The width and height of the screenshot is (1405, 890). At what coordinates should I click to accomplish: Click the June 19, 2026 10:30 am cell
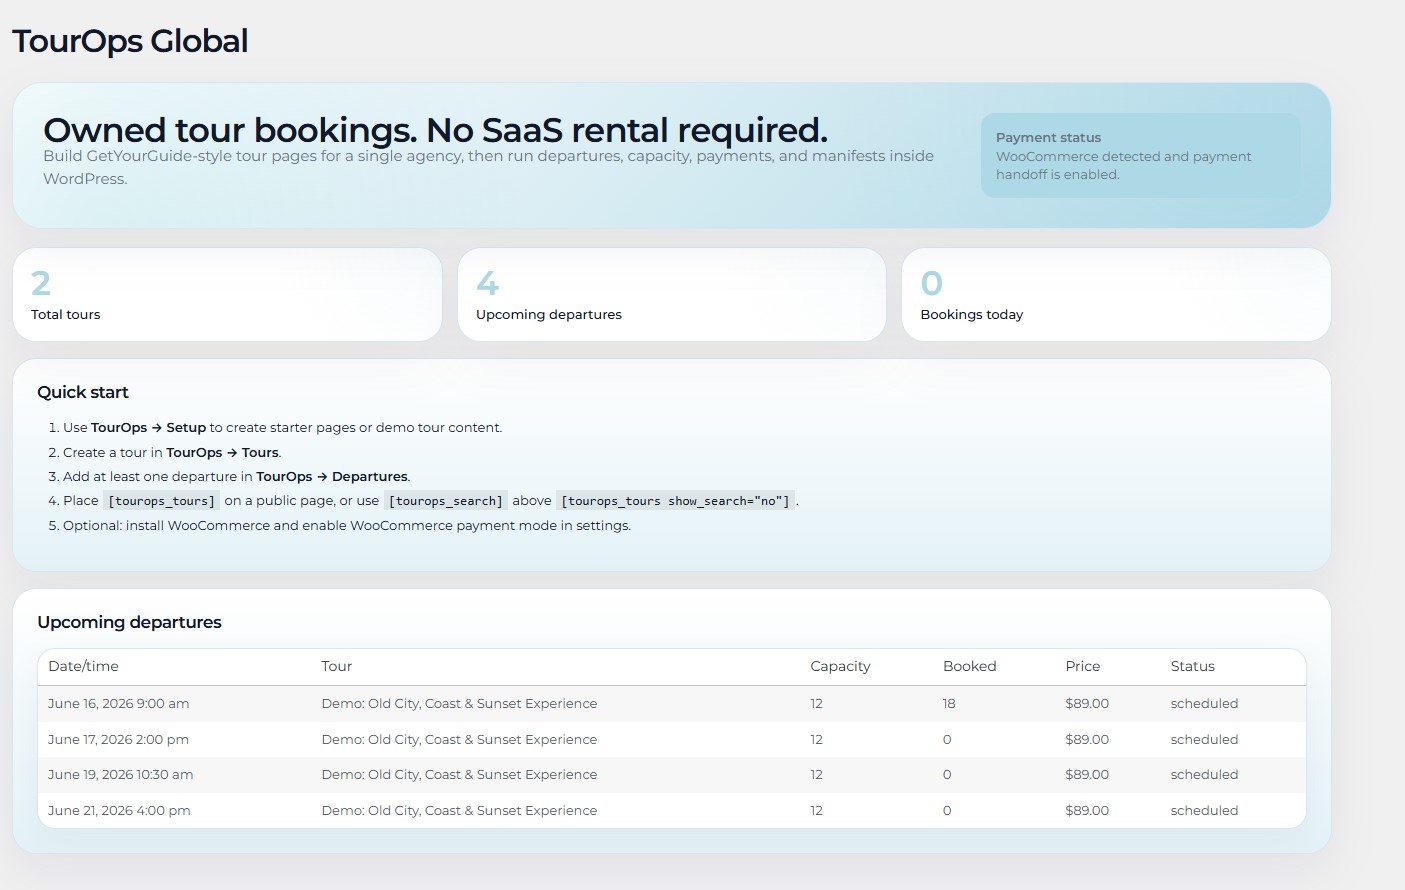120,775
